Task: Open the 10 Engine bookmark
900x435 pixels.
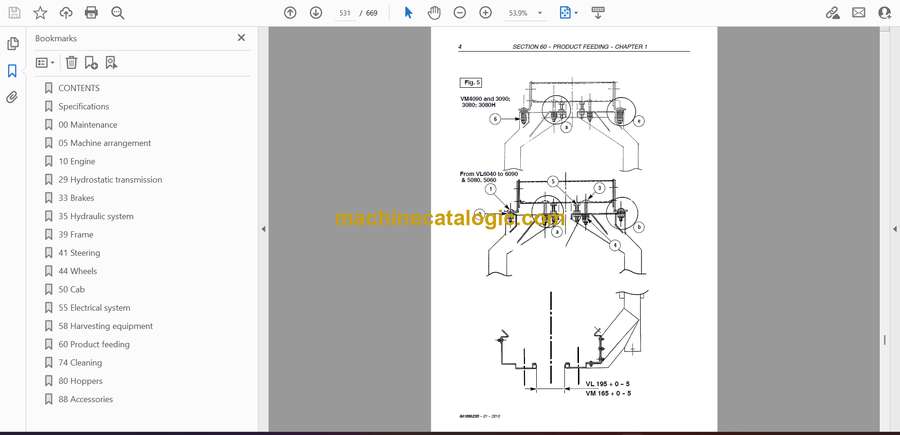Action: [x=77, y=161]
